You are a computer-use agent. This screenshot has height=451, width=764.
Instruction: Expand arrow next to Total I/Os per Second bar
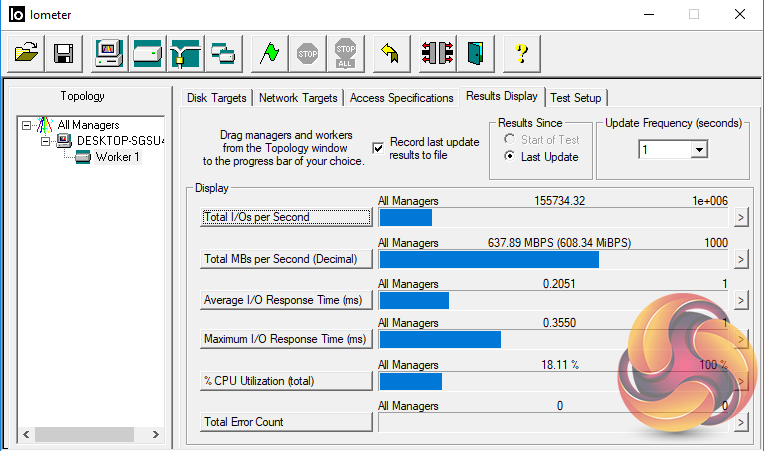point(741,217)
